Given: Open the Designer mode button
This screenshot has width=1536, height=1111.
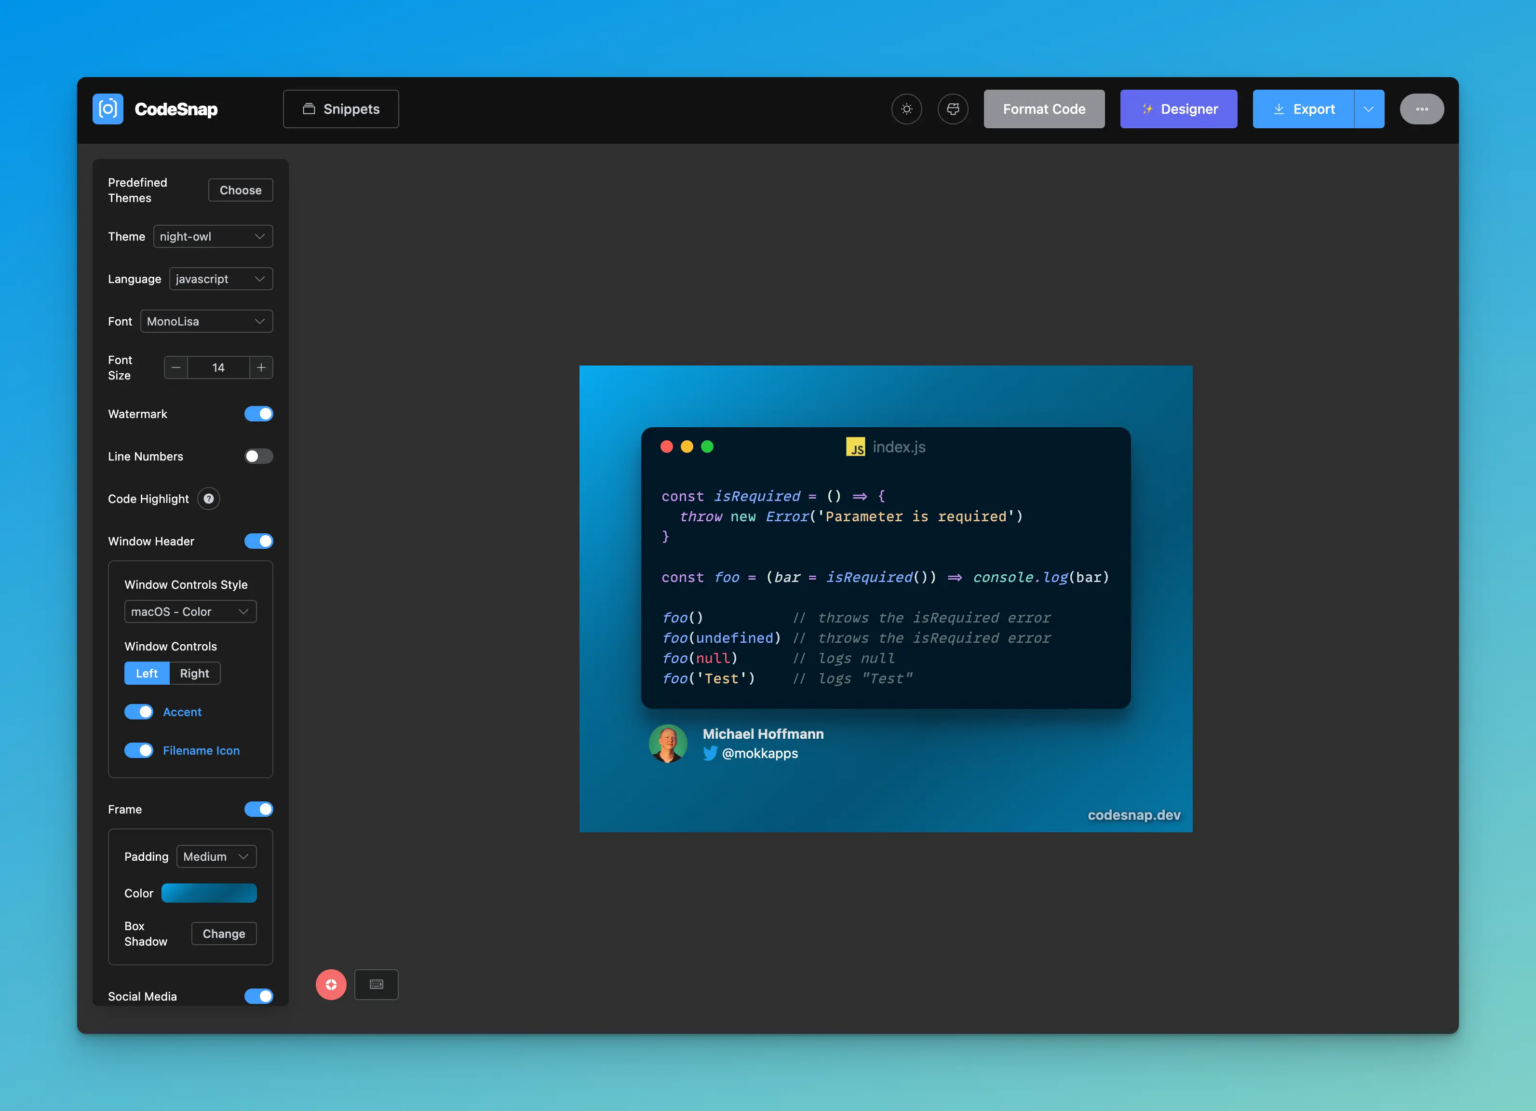Looking at the screenshot, I should point(1179,109).
